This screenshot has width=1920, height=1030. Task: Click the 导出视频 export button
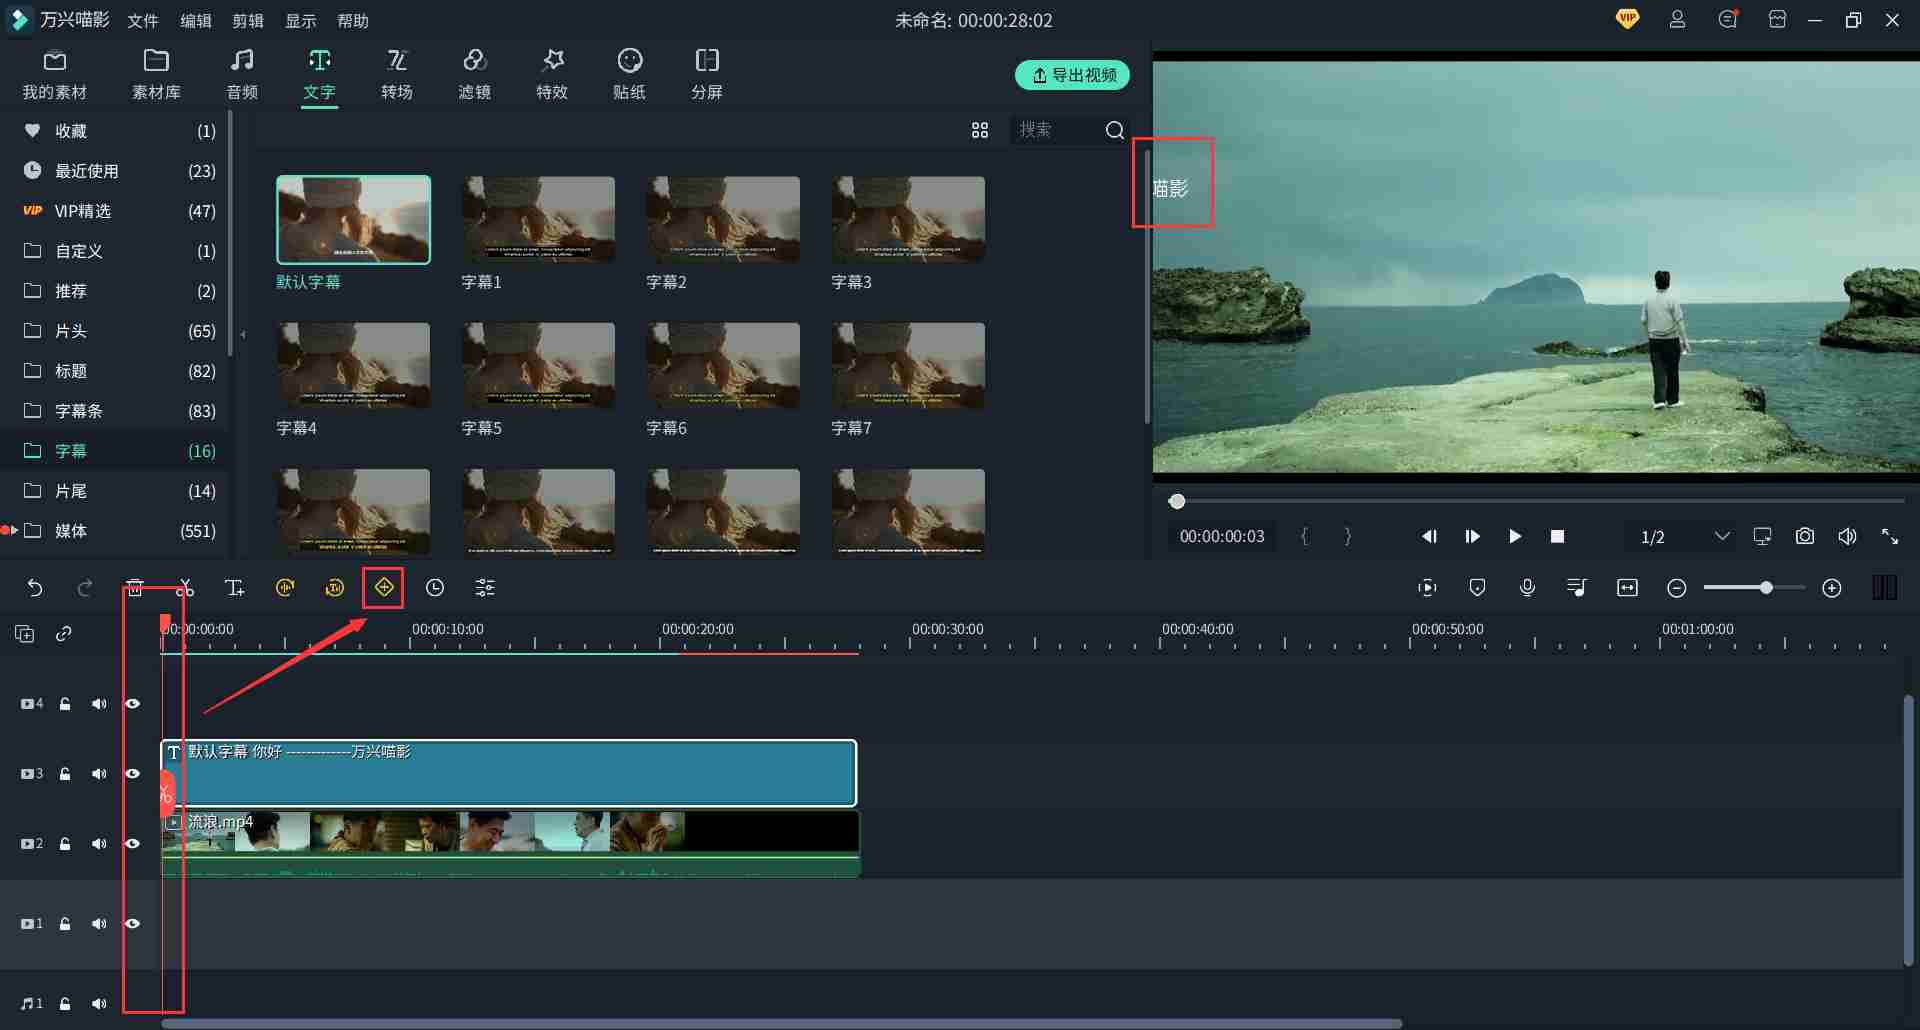pyautogui.click(x=1073, y=75)
